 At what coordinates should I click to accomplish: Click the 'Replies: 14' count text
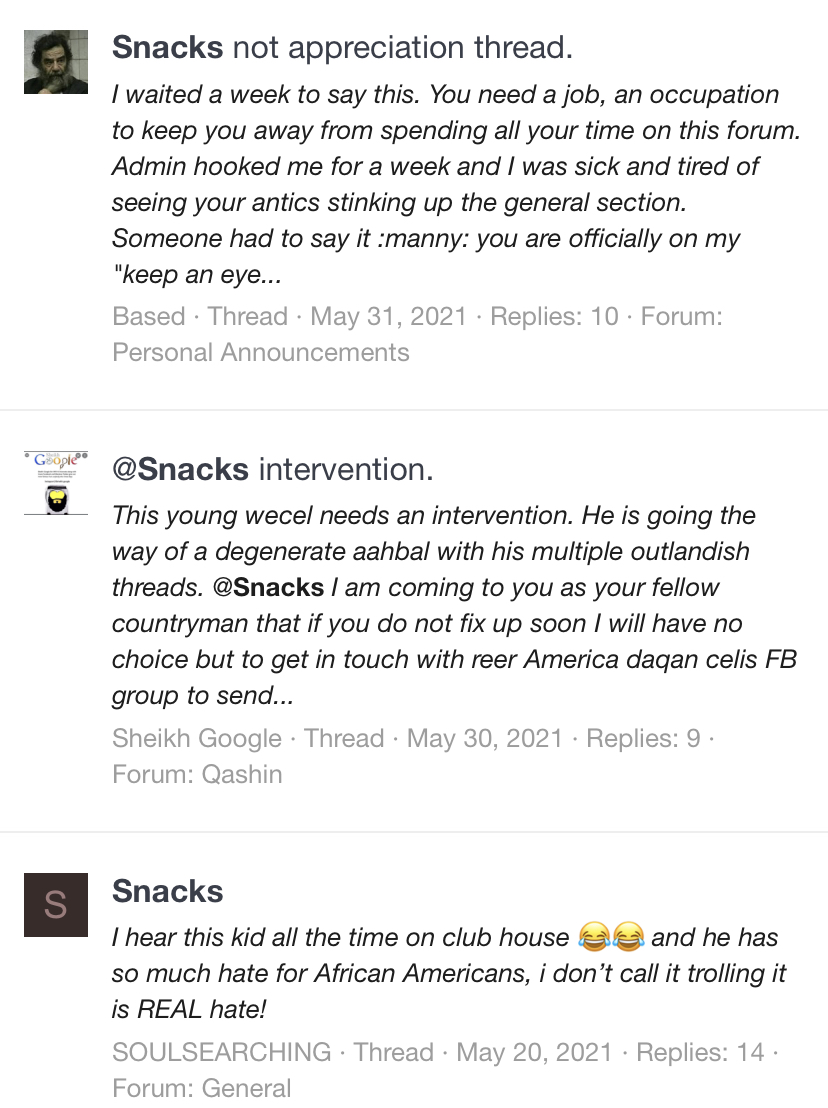pos(700,1052)
